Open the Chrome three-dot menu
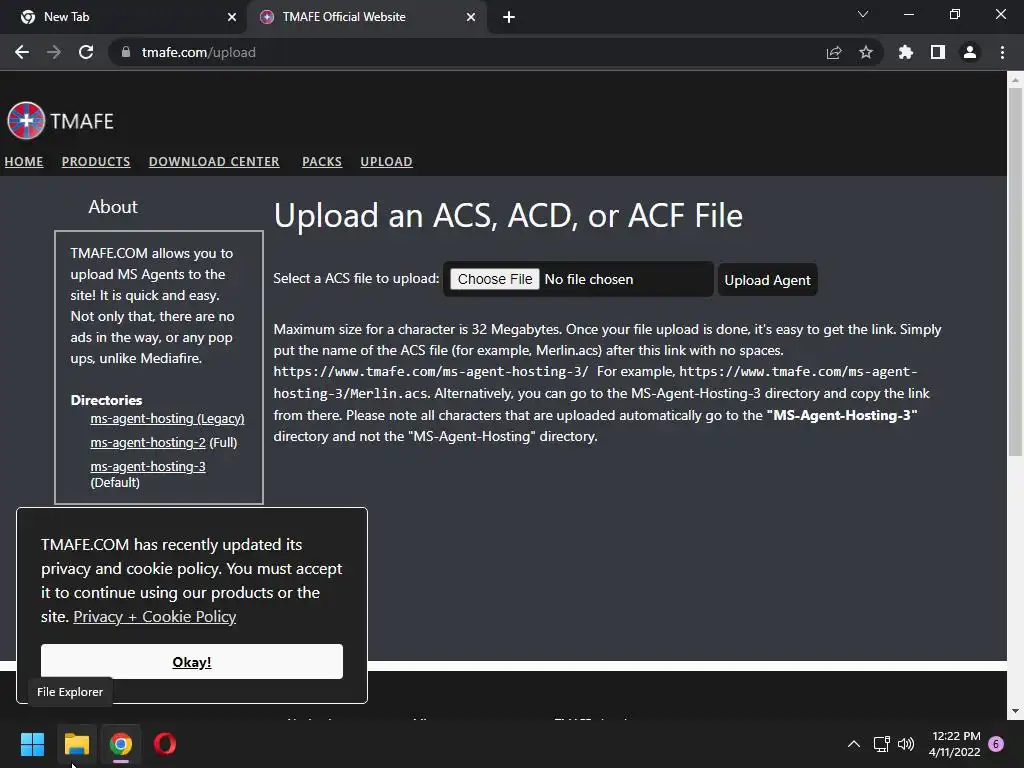The width and height of the screenshot is (1024, 768). click(x=1002, y=52)
